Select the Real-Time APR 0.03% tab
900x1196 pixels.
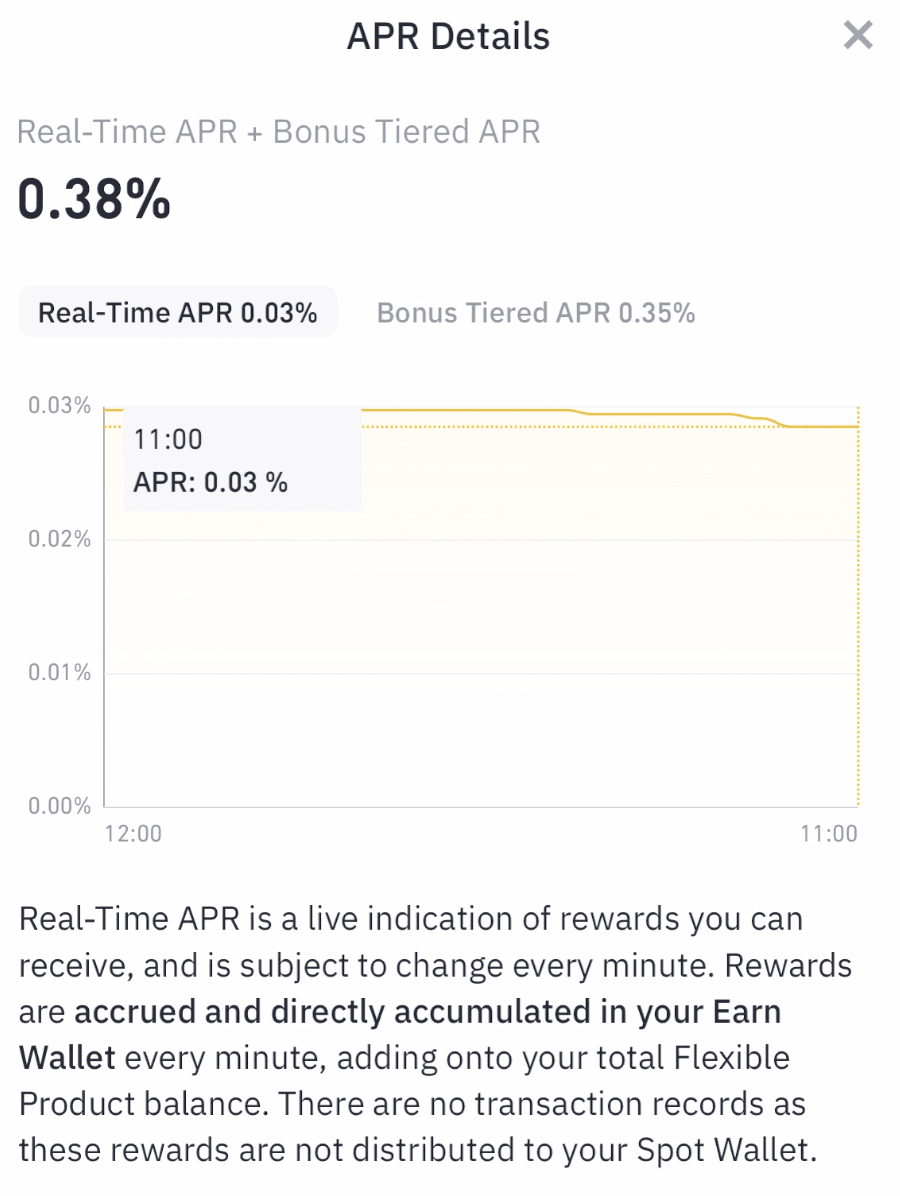[178, 313]
